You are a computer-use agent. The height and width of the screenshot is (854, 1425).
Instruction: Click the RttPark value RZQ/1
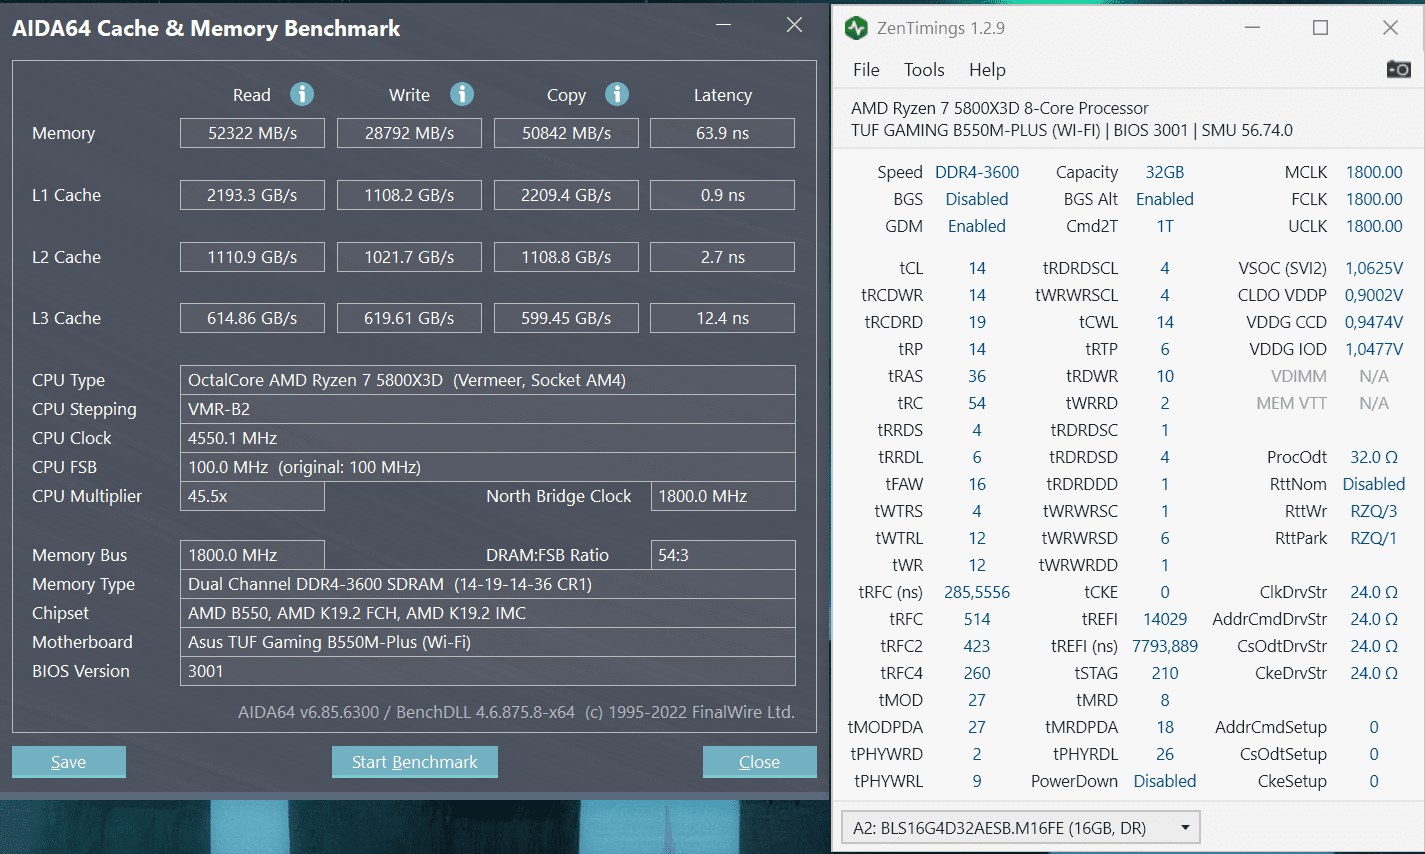click(x=1374, y=538)
